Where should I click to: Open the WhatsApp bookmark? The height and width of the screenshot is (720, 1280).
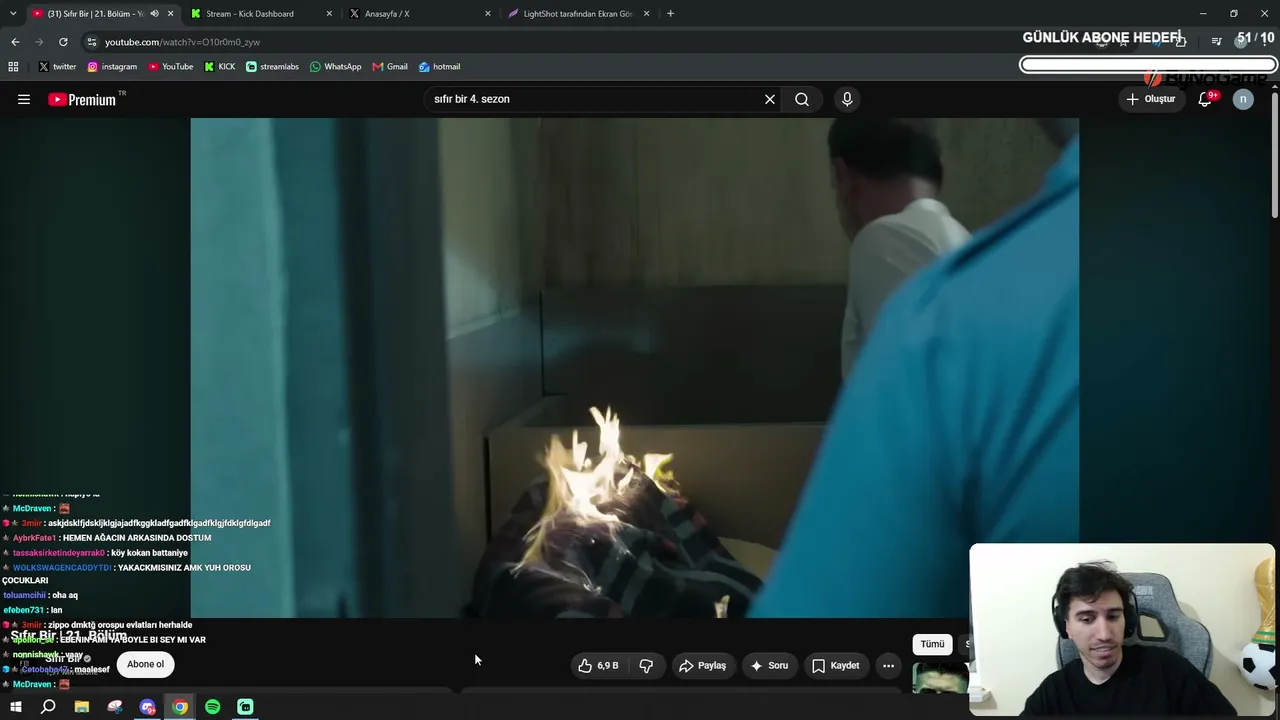(x=335, y=67)
